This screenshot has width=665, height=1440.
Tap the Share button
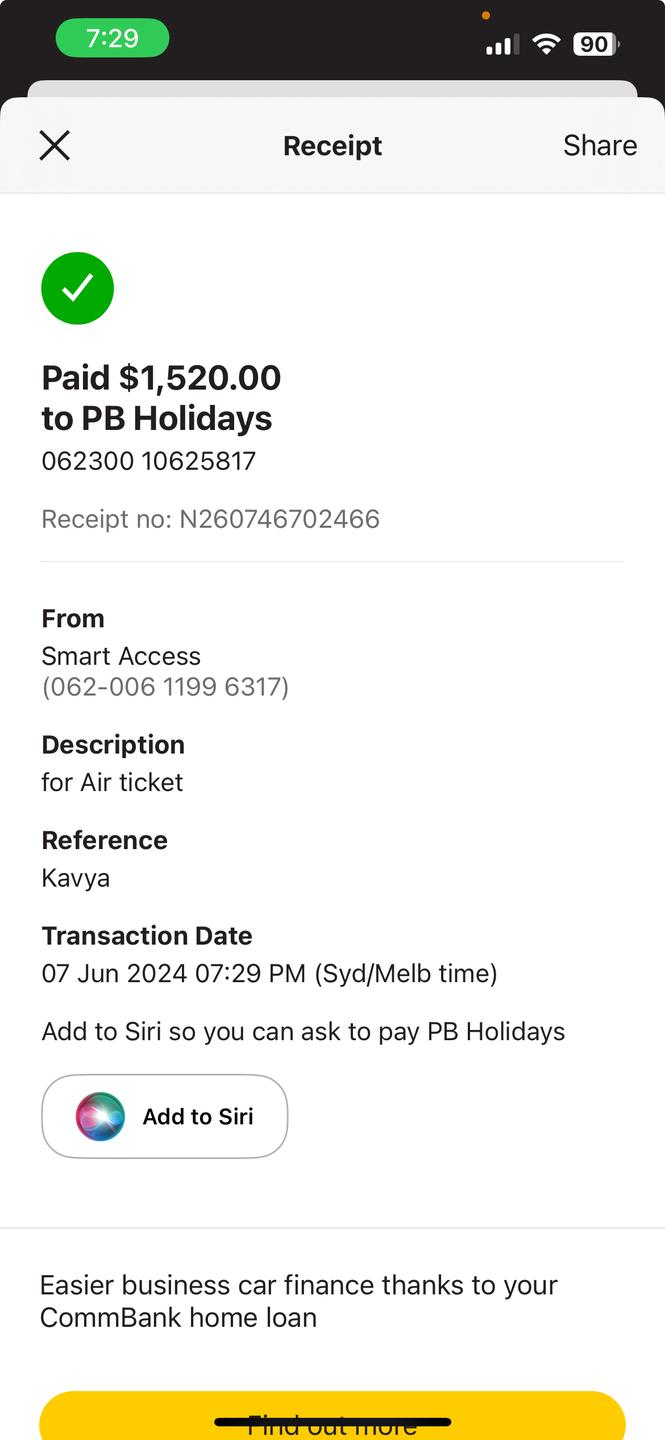coord(599,146)
